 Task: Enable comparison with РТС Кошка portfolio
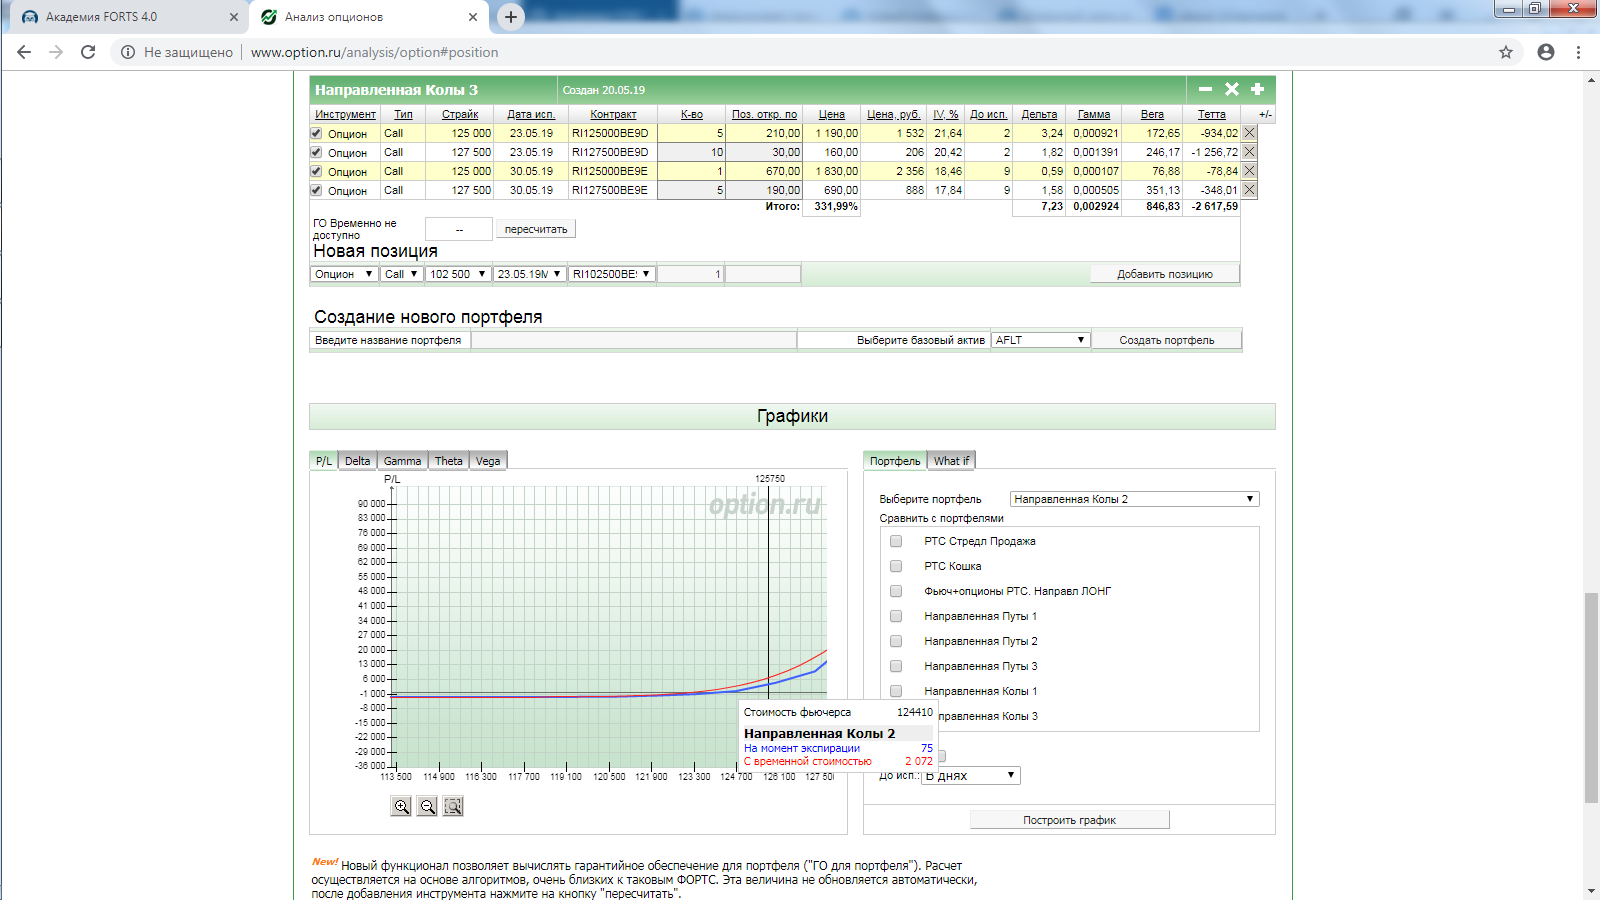pyautogui.click(x=896, y=566)
